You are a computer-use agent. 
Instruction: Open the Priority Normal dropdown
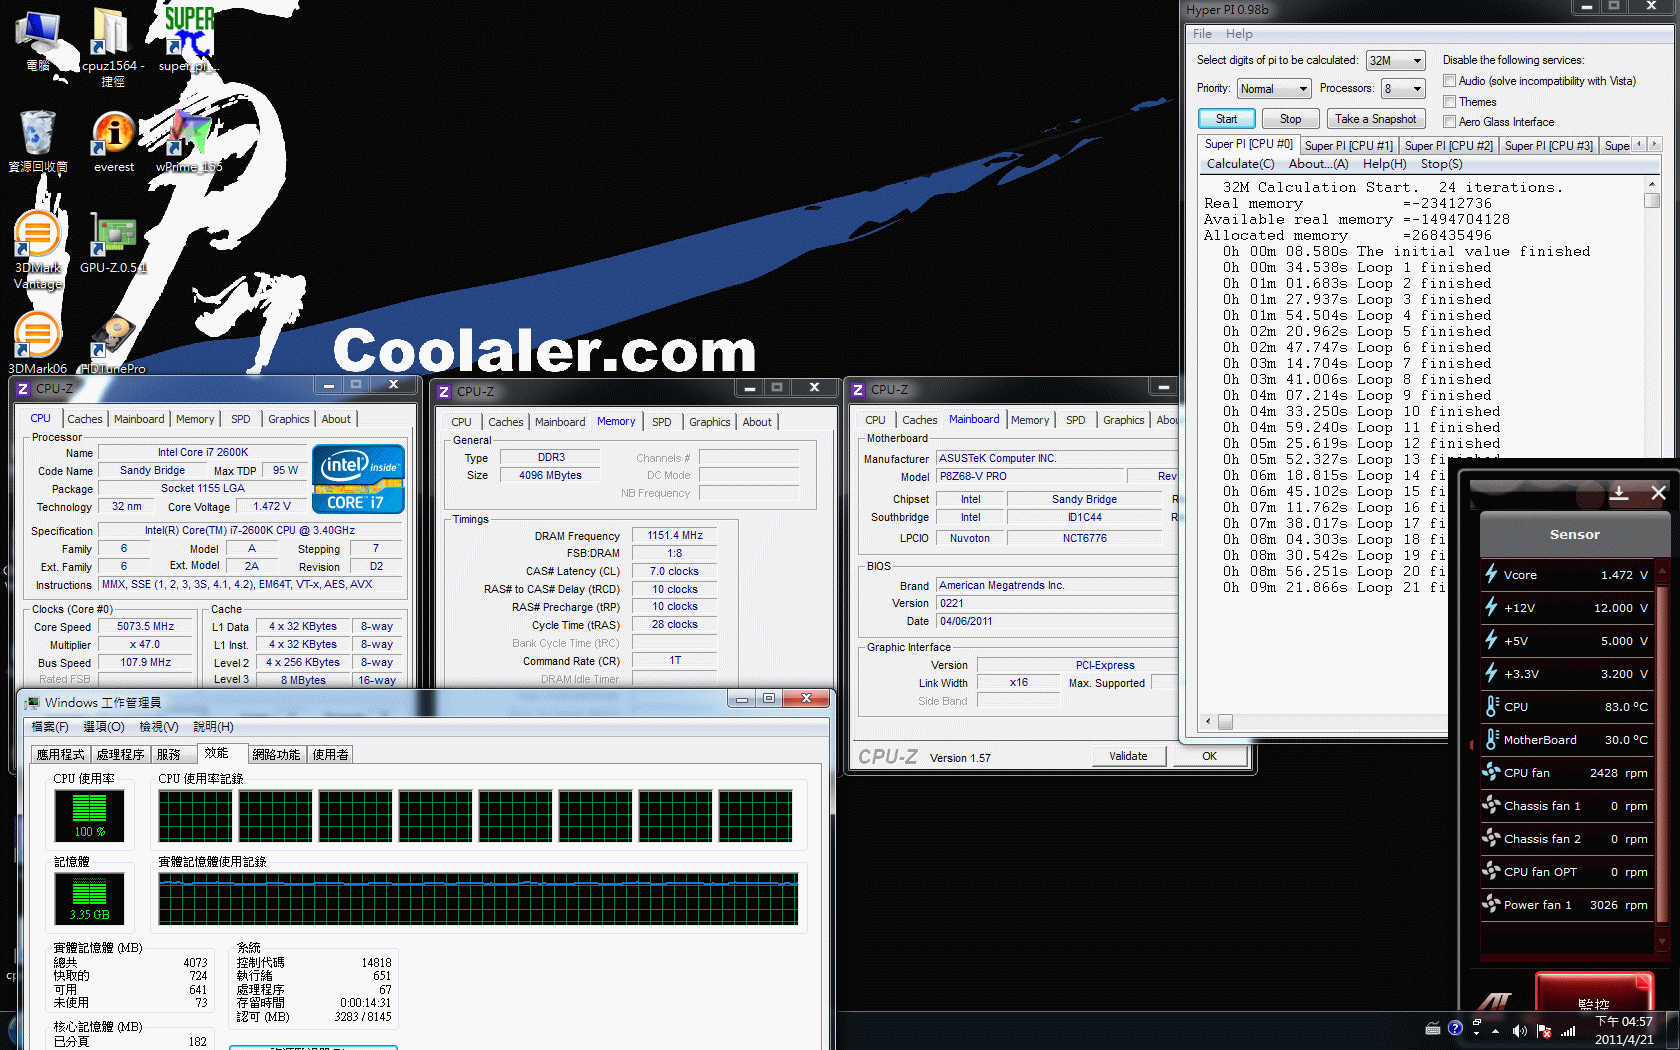(1273, 89)
